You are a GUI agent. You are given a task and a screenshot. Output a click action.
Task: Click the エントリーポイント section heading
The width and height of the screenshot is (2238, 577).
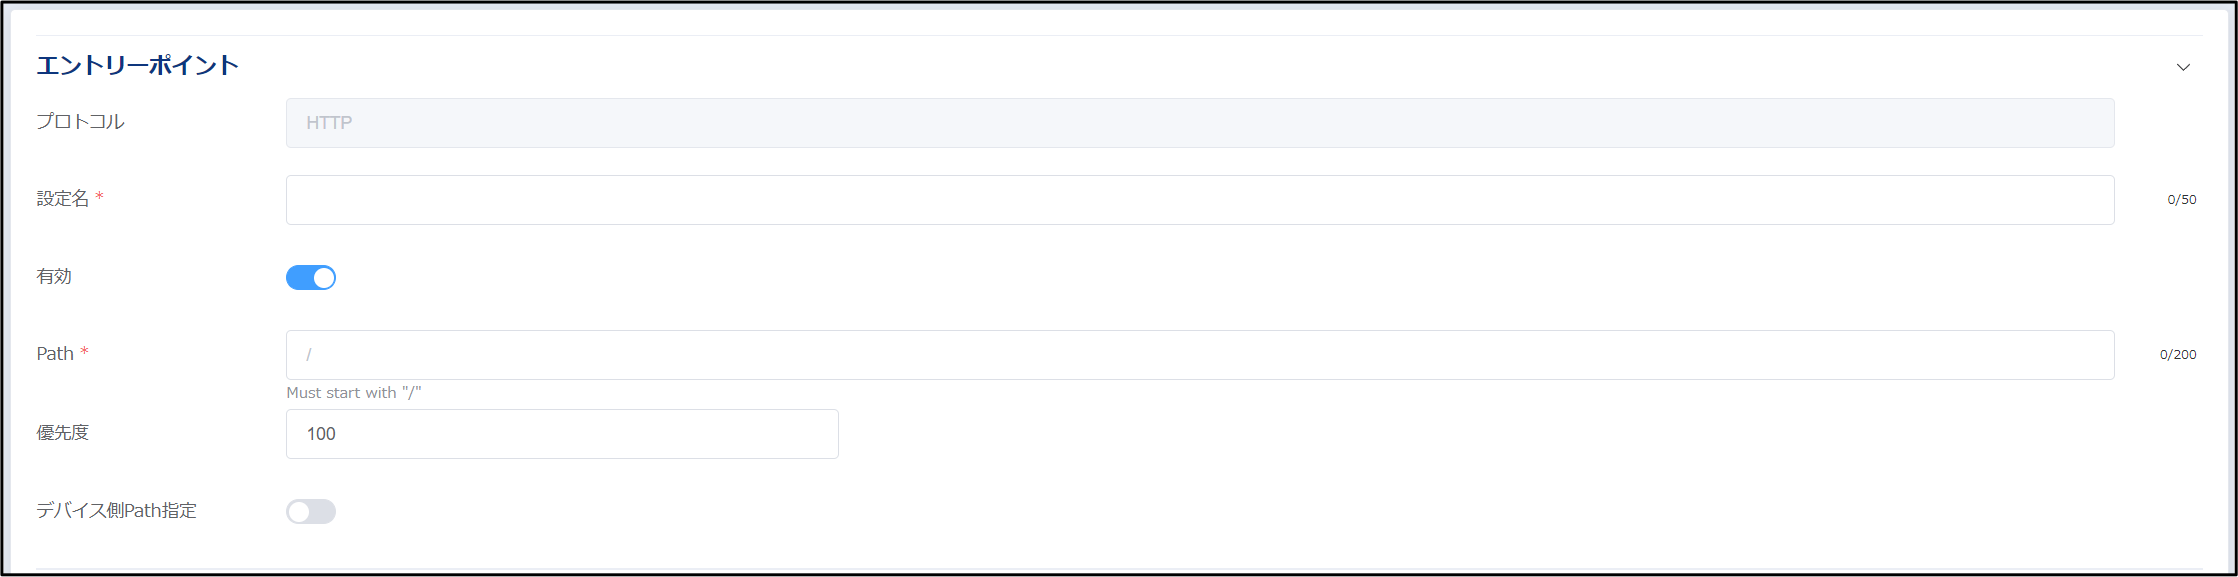138,66
